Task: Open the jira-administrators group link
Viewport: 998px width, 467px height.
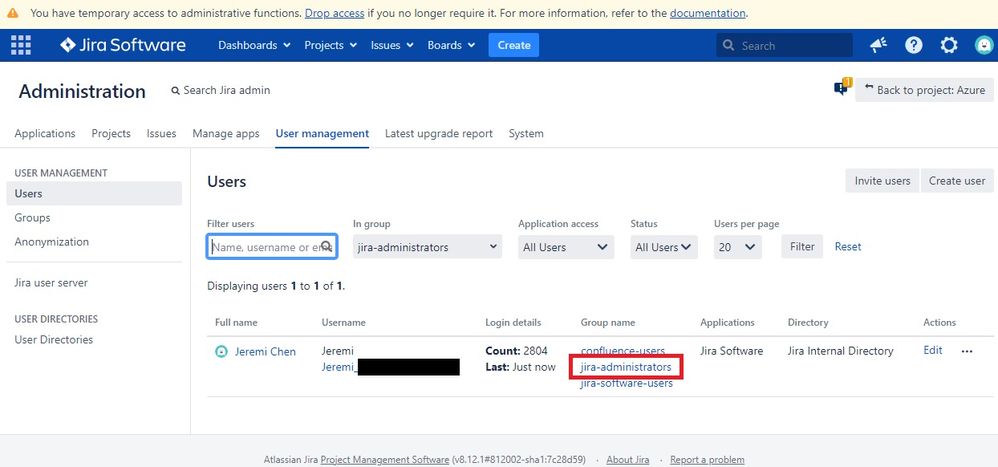Action: tap(626, 367)
